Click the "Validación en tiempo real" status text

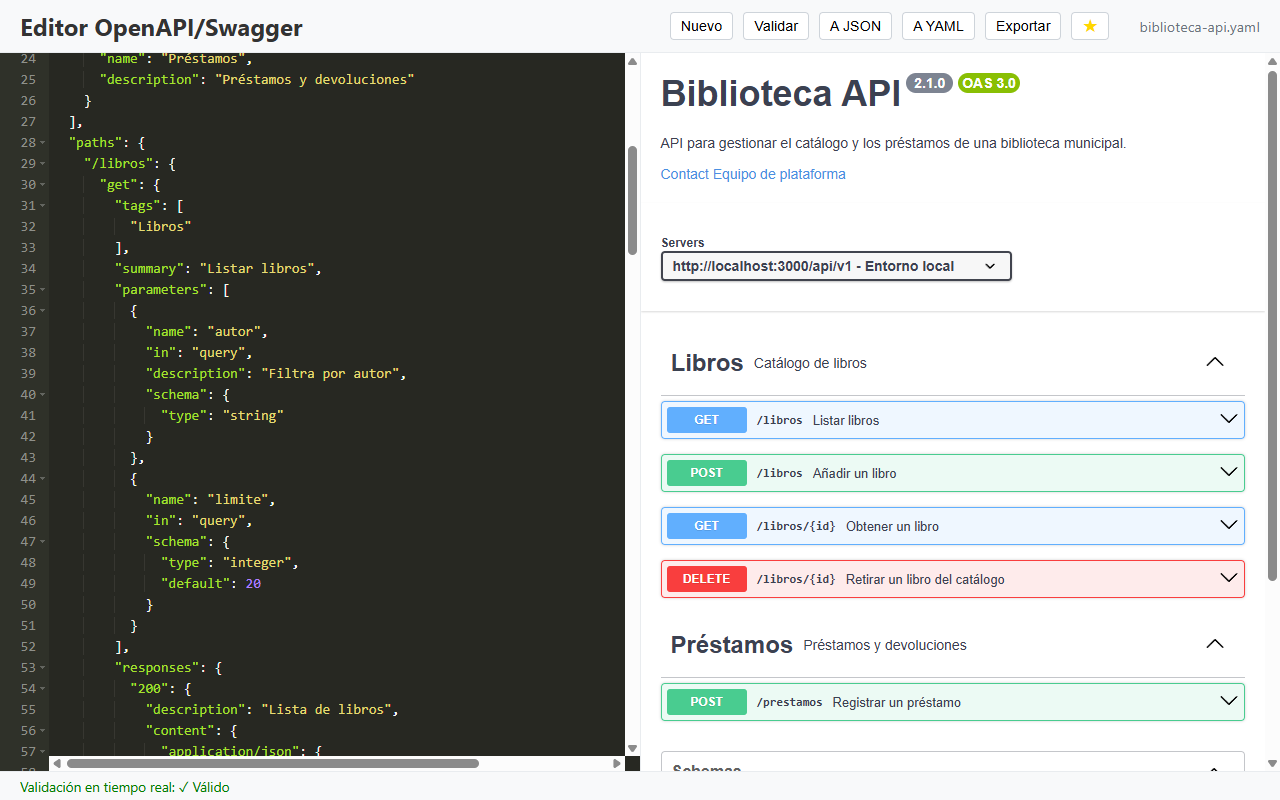click(125, 787)
